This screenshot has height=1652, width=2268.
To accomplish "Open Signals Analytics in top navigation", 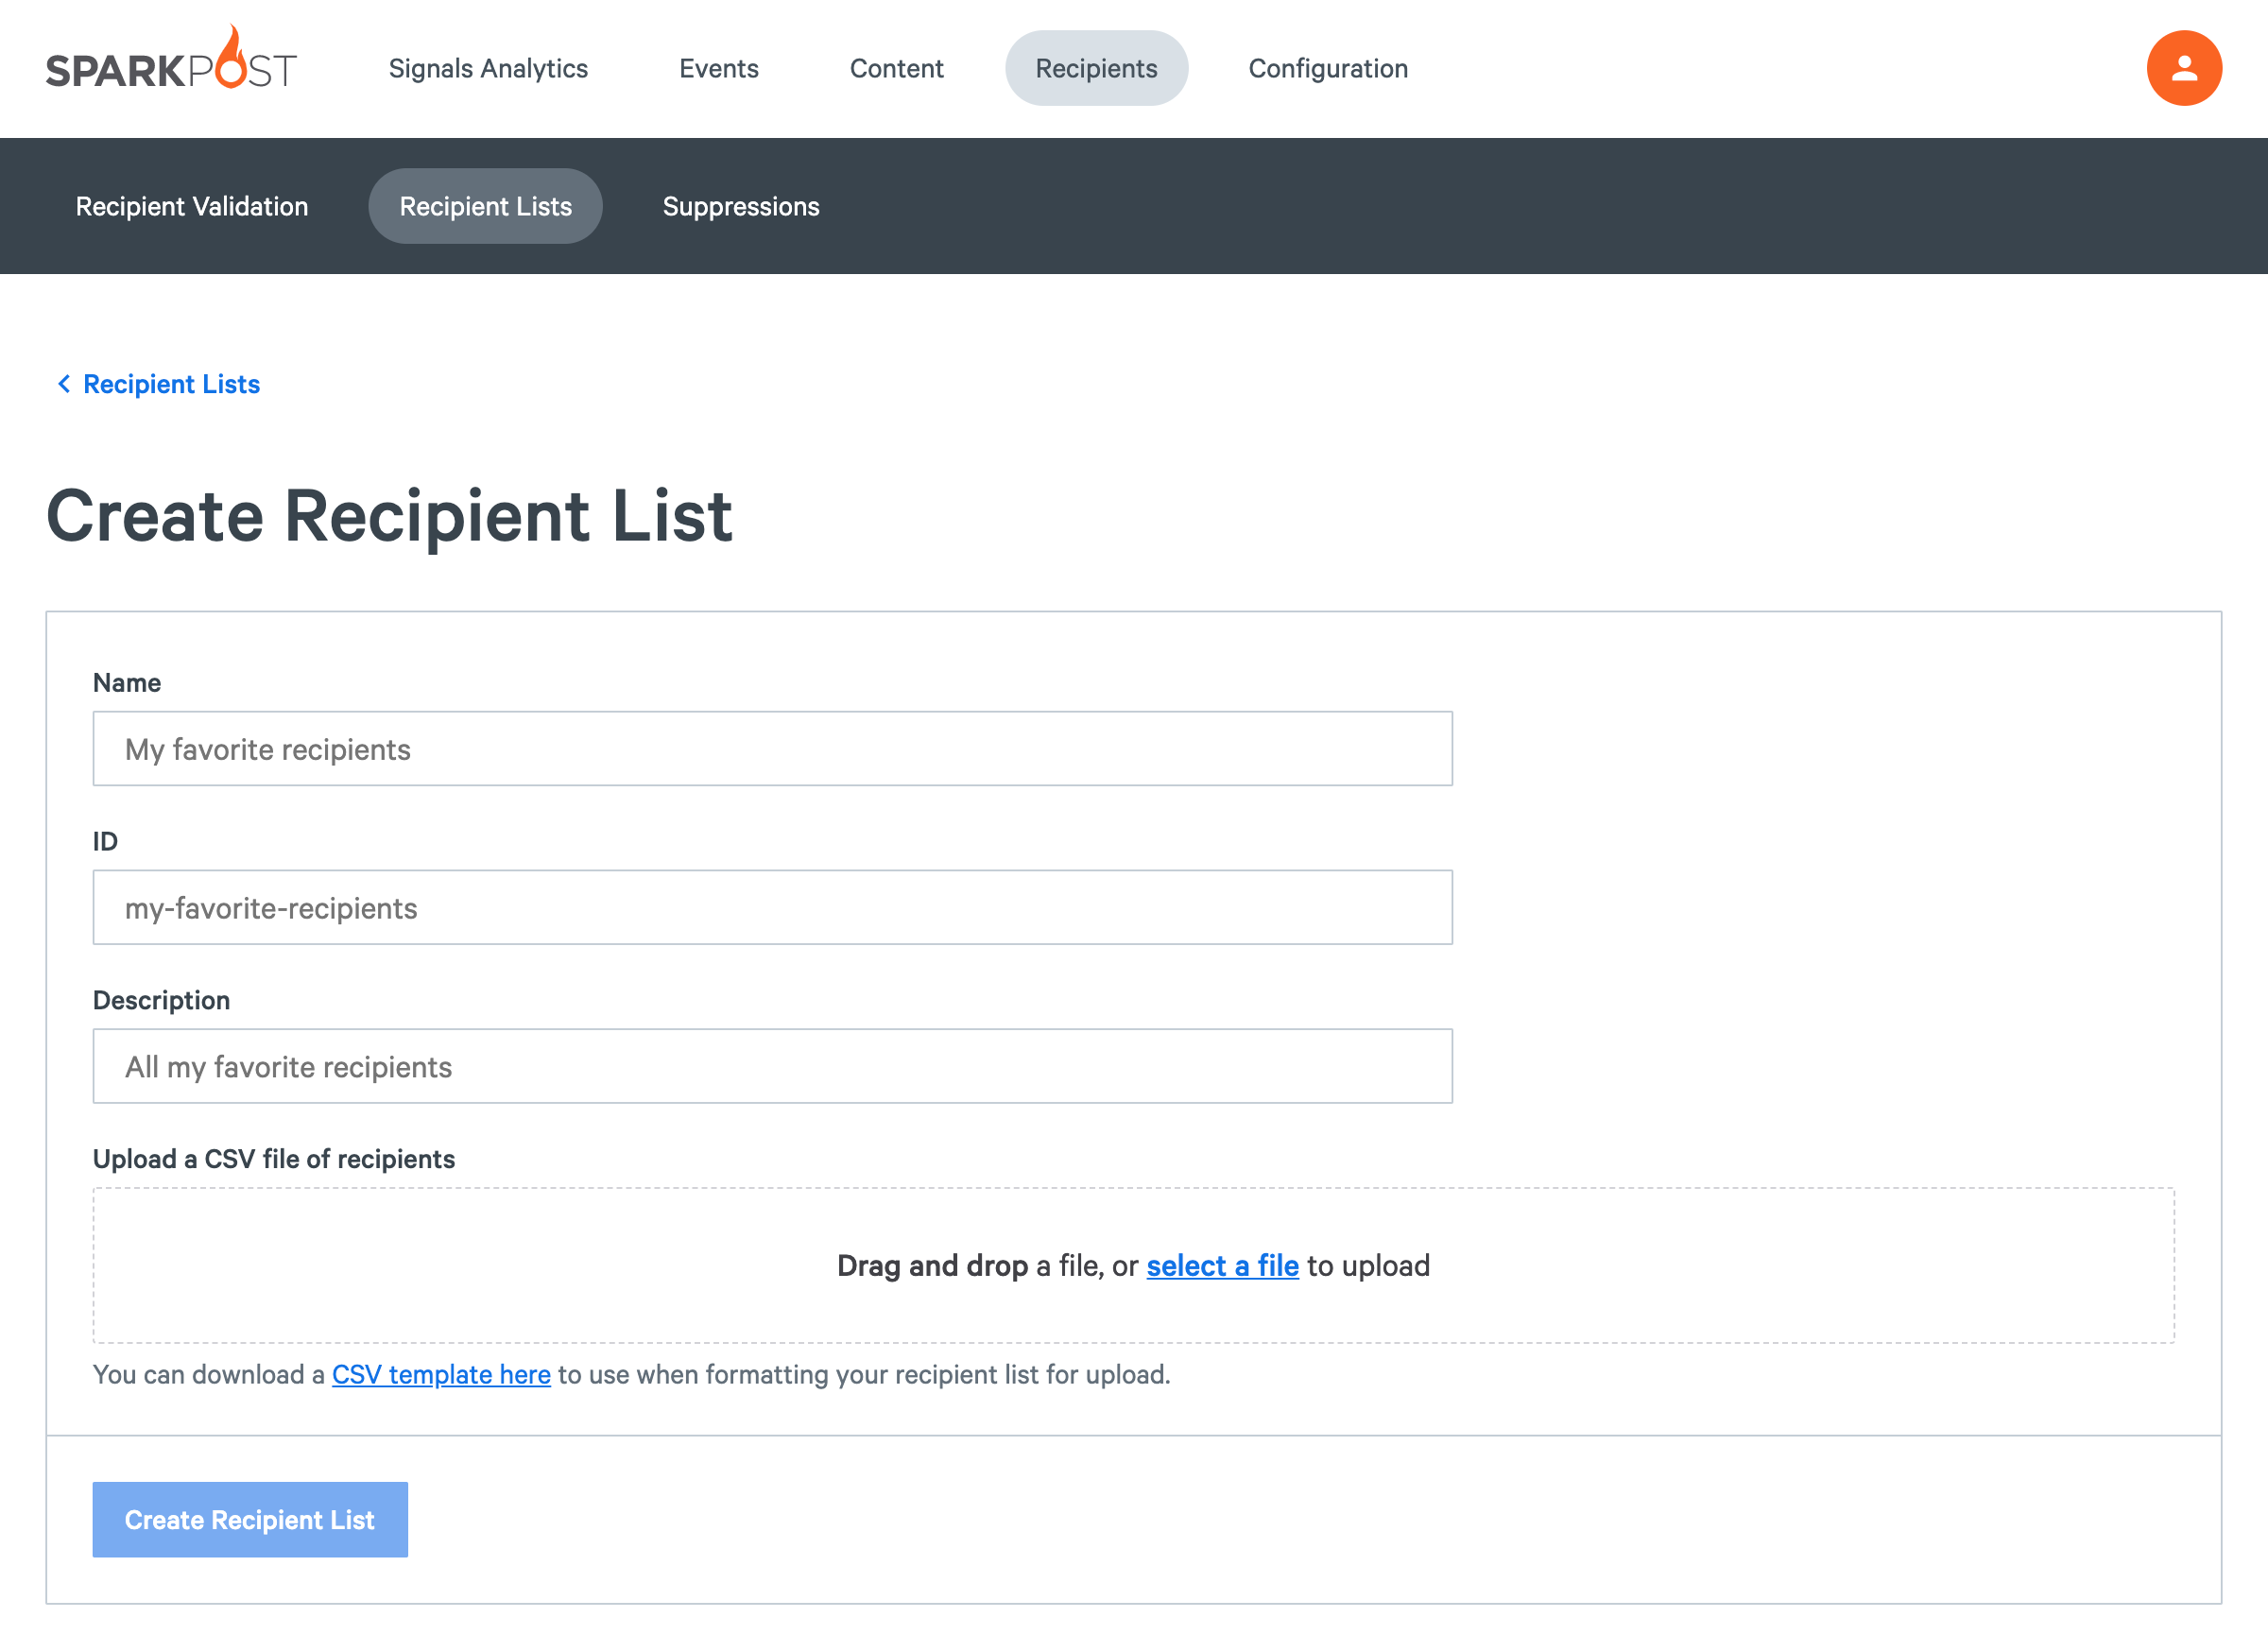I will 488,68.
